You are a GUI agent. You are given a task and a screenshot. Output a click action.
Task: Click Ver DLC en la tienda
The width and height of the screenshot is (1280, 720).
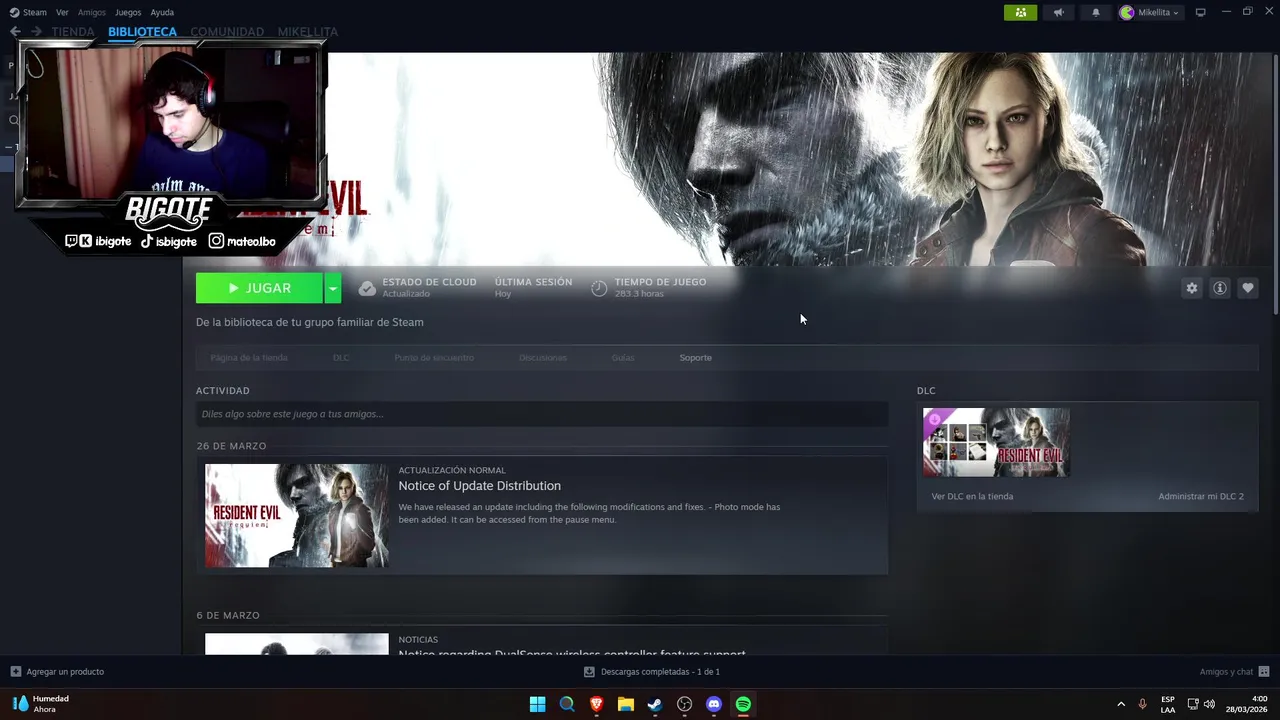point(972,496)
